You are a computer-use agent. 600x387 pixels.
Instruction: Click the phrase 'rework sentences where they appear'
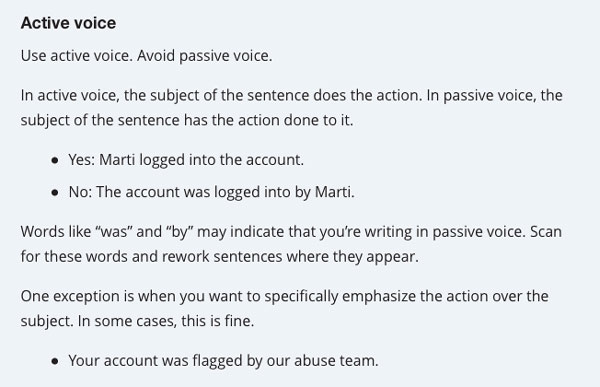tap(290, 257)
